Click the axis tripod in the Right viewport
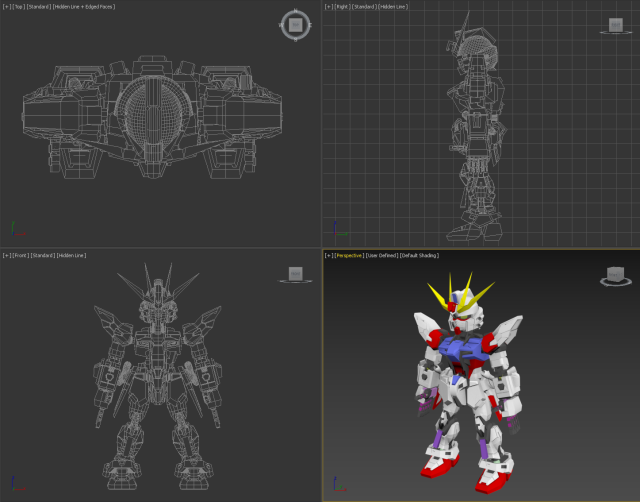 coord(335,229)
